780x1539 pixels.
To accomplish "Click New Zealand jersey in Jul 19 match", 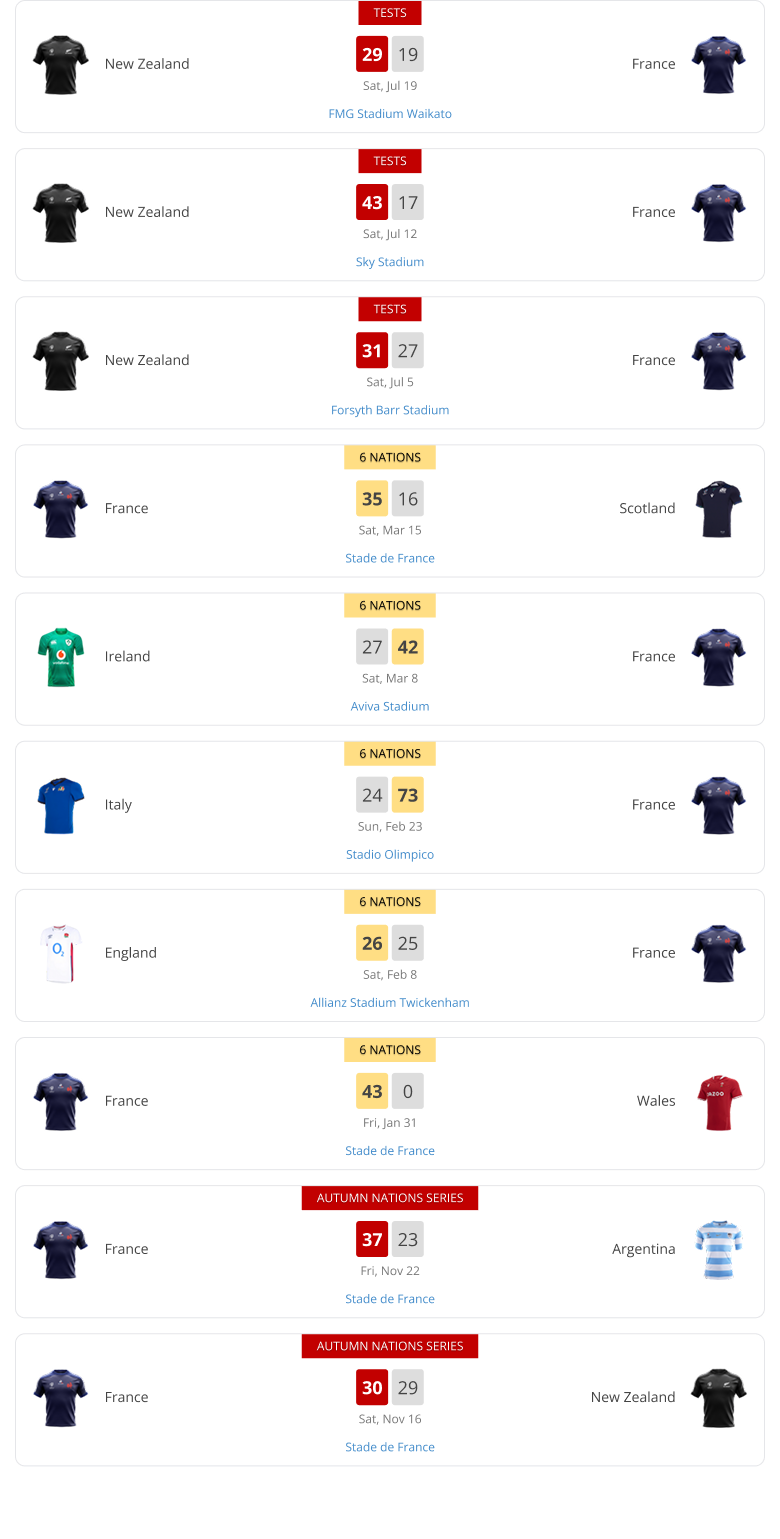I will point(60,65).
